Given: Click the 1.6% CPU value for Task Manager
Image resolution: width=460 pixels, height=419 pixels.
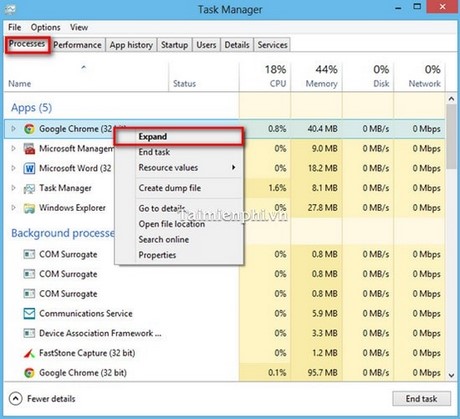Looking at the screenshot, I should (x=277, y=188).
